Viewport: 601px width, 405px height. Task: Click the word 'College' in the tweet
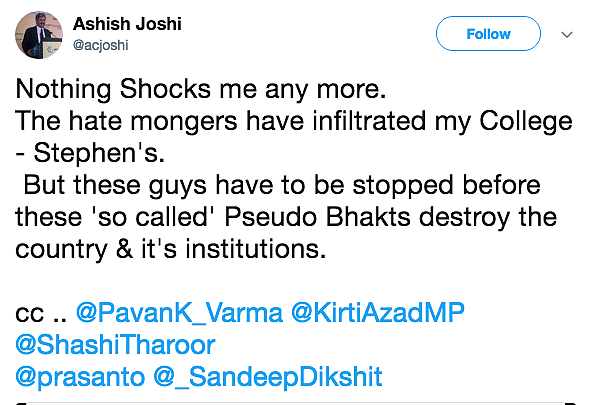coord(526,122)
